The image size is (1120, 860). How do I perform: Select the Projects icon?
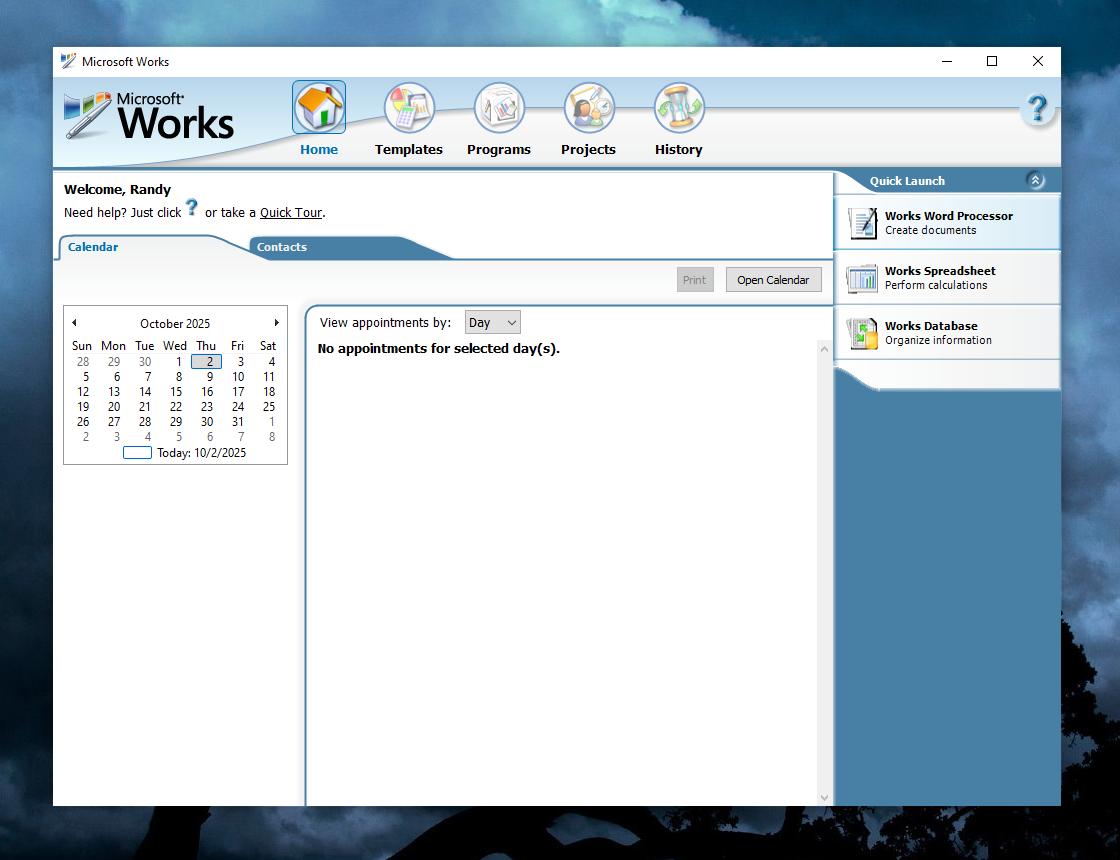[588, 107]
